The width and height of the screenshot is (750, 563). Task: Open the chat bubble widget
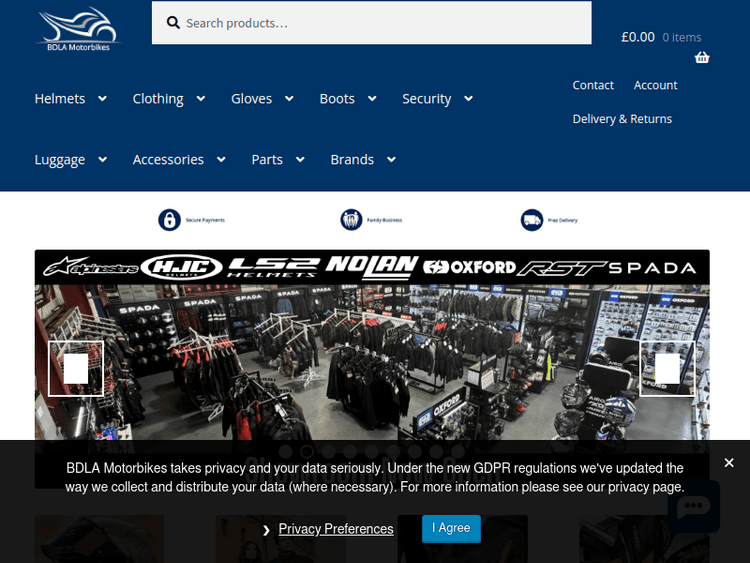694,506
